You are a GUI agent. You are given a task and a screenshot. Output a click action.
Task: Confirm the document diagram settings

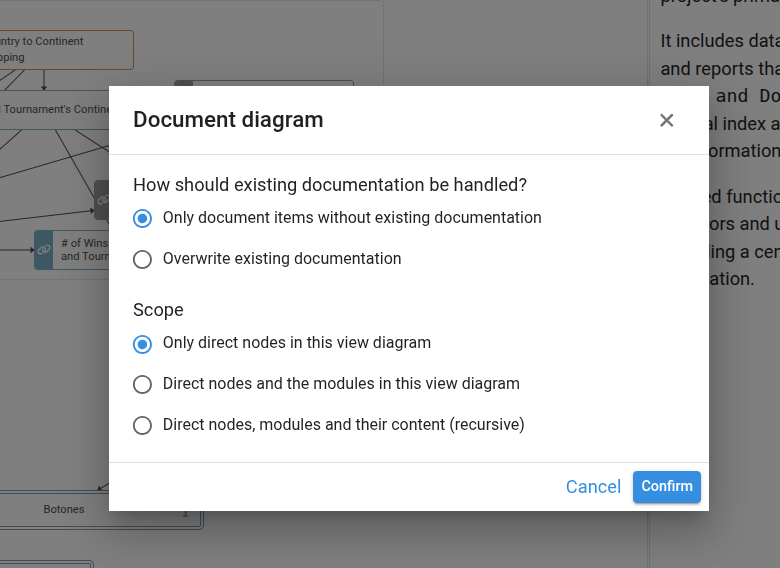667,486
